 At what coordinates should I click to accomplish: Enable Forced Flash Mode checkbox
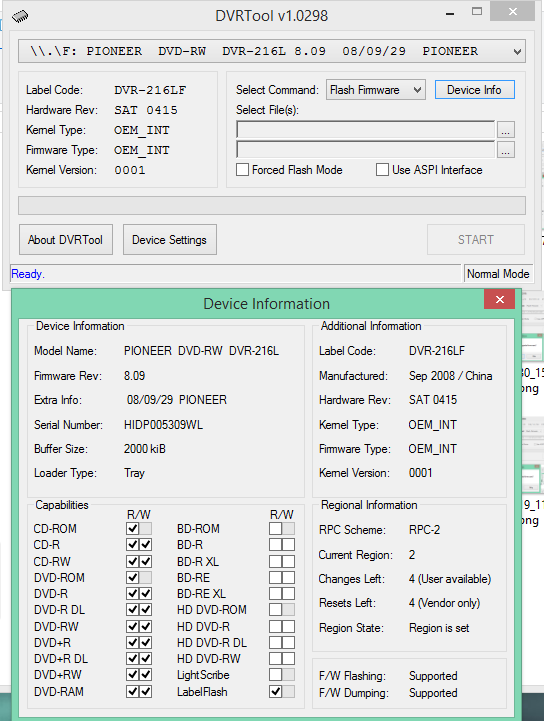242,170
